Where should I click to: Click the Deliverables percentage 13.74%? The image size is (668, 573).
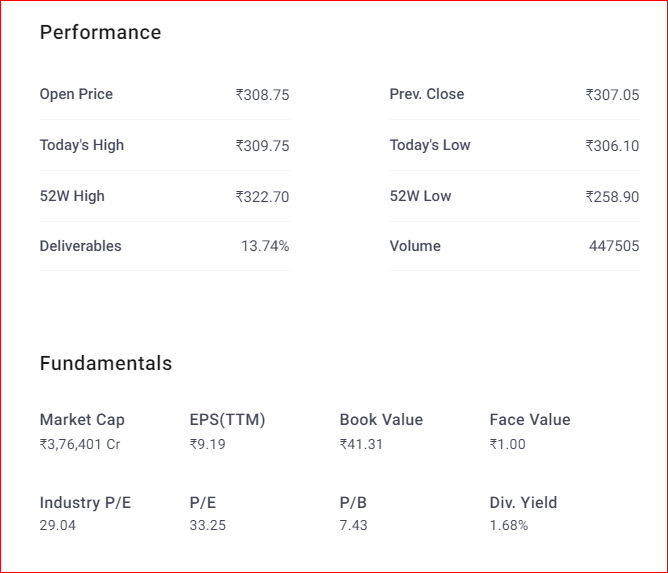(x=265, y=246)
